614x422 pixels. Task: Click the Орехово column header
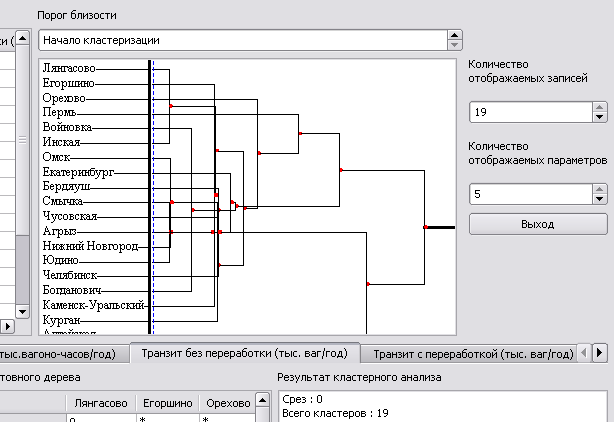click(228, 402)
